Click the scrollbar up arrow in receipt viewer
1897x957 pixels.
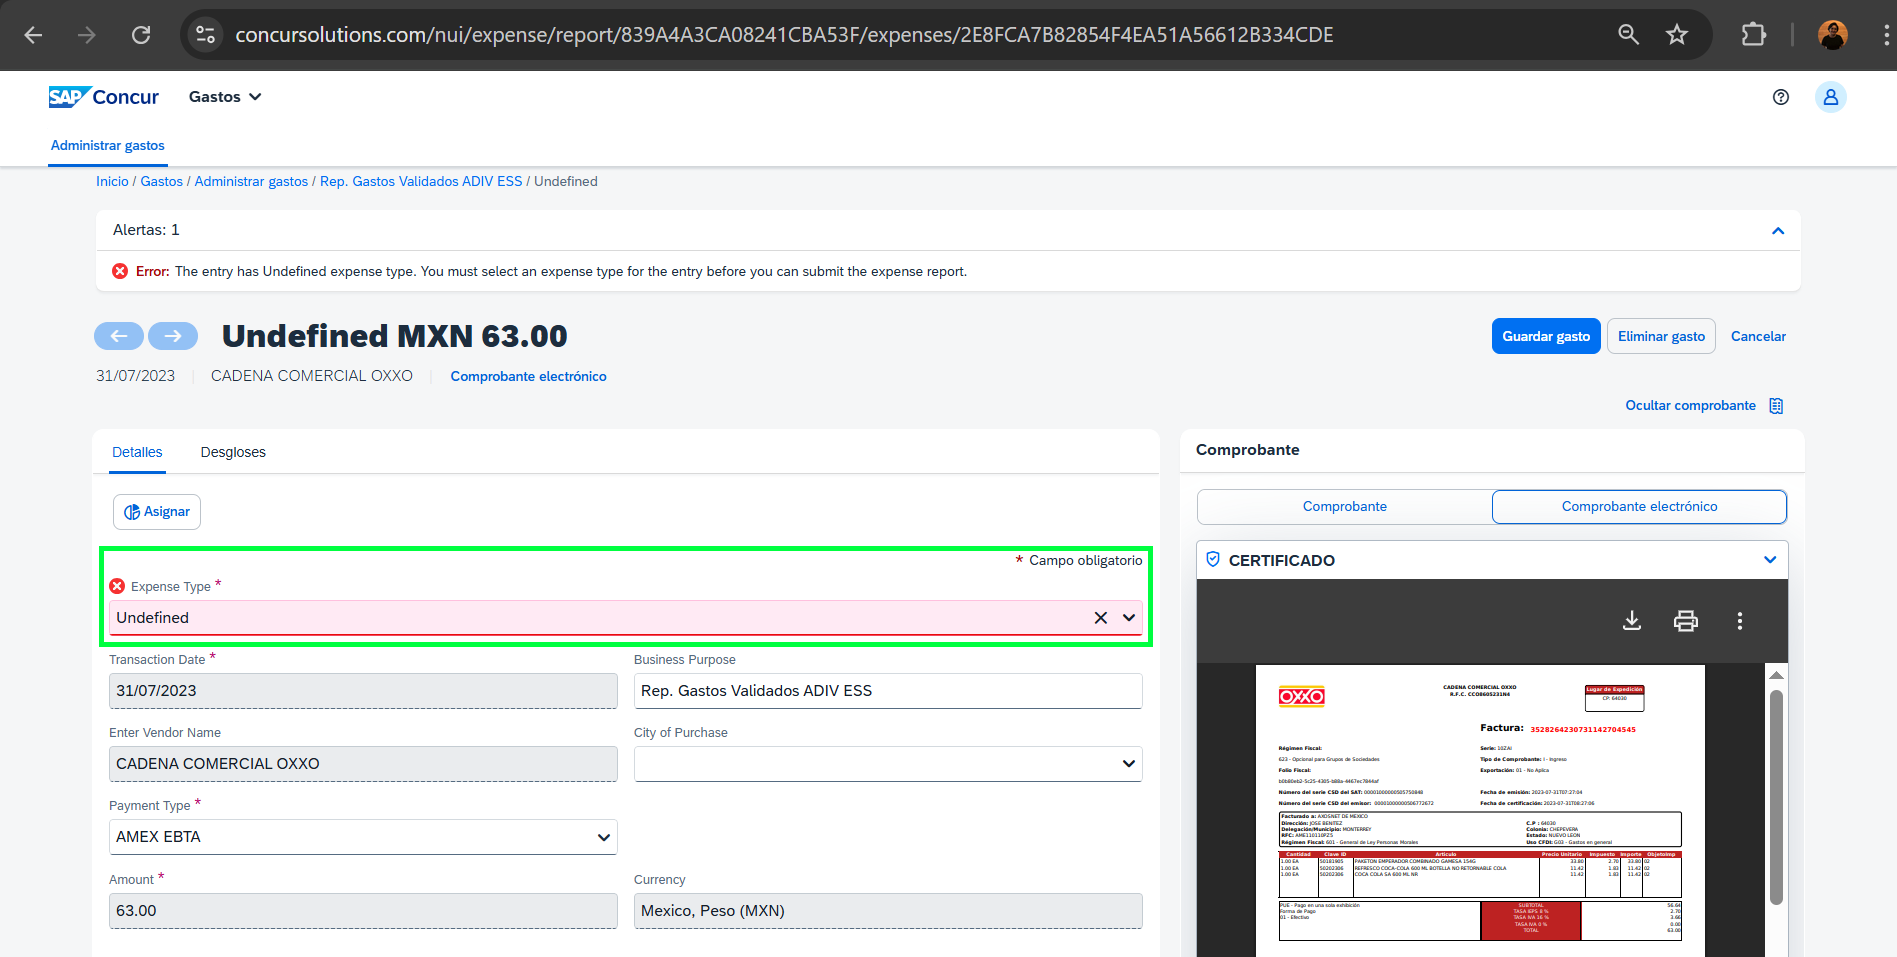tap(1776, 676)
